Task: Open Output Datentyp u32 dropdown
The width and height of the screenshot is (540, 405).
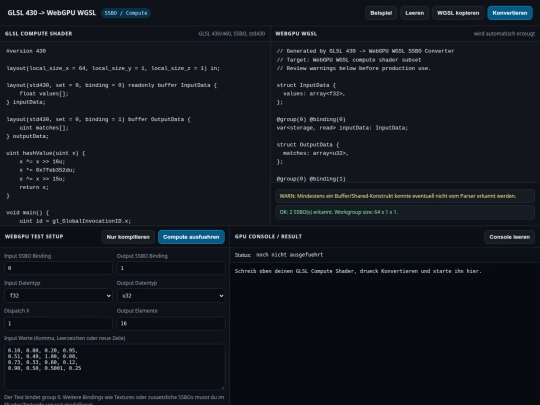Action: coord(171,295)
